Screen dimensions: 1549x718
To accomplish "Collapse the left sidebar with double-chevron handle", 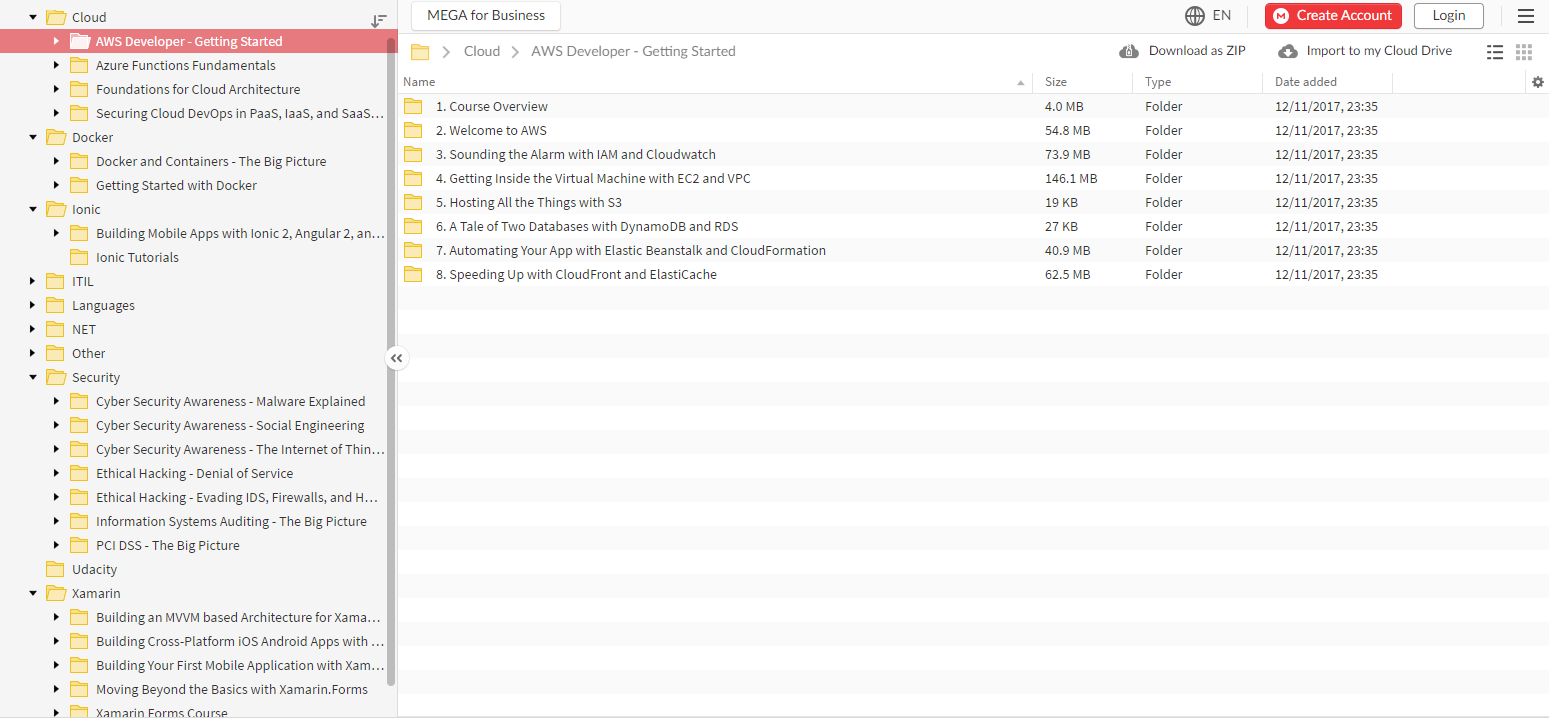I will click(x=397, y=358).
